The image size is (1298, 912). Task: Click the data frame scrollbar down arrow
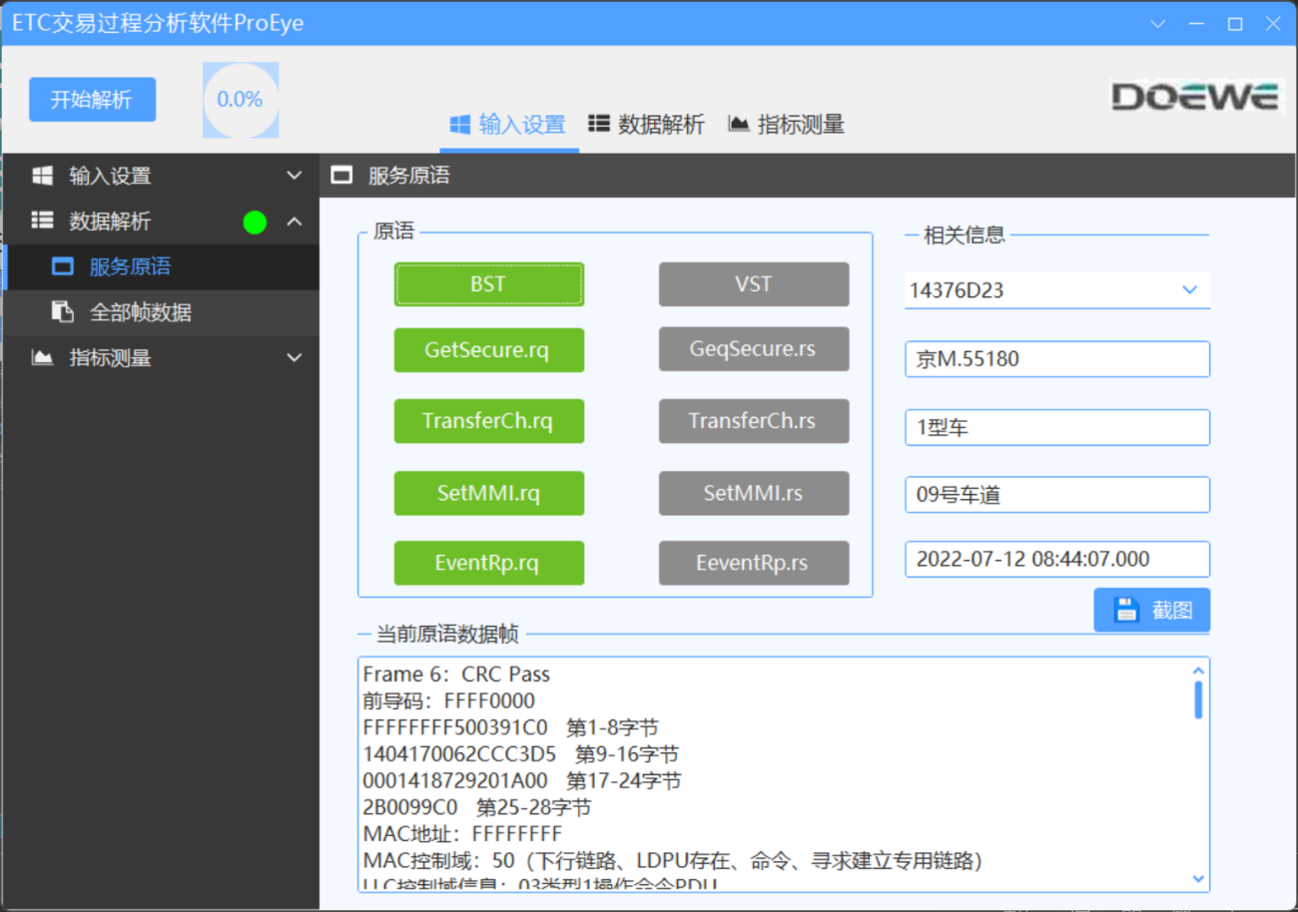[x=1198, y=879]
